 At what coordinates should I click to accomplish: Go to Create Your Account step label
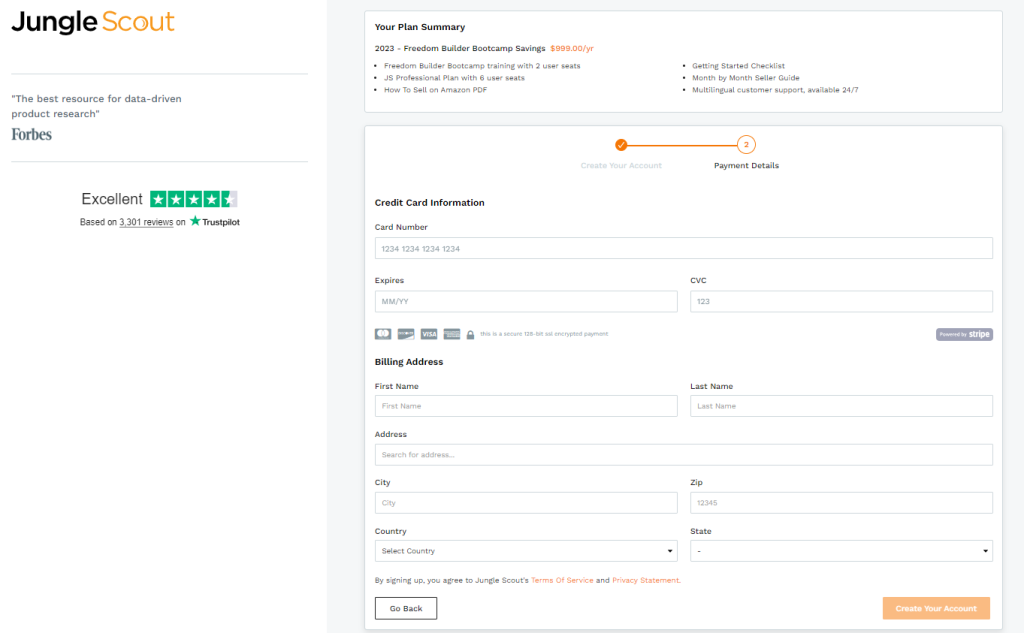[621, 166]
